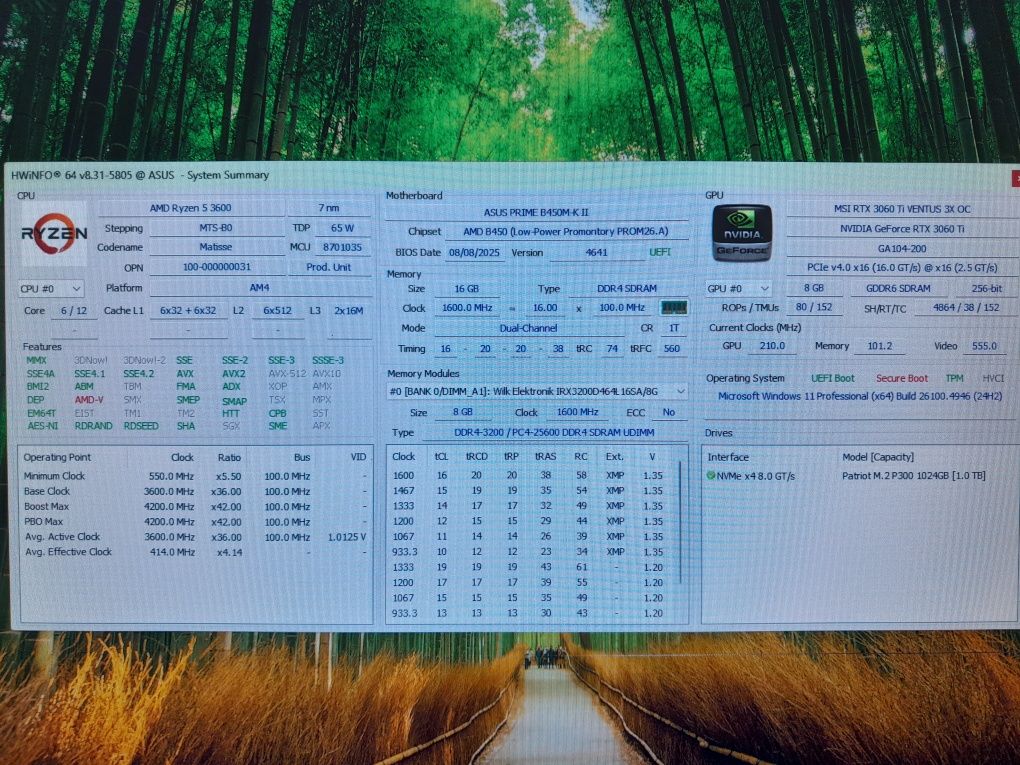The height and width of the screenshot is (765, 1020).
Task: Click the memory module icon beside 100.0 MHz
Action: point(673,307)
